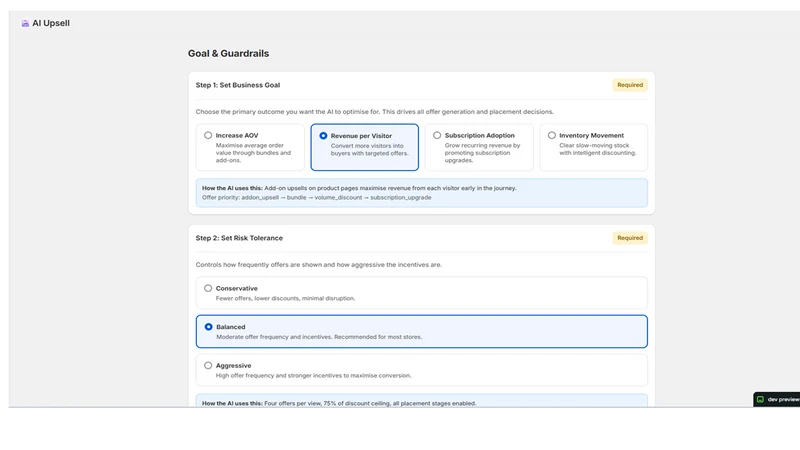This screenshot has width=800, height=450.
Task: Choose the Inventory Movement goal
Action: click(594, 147)
